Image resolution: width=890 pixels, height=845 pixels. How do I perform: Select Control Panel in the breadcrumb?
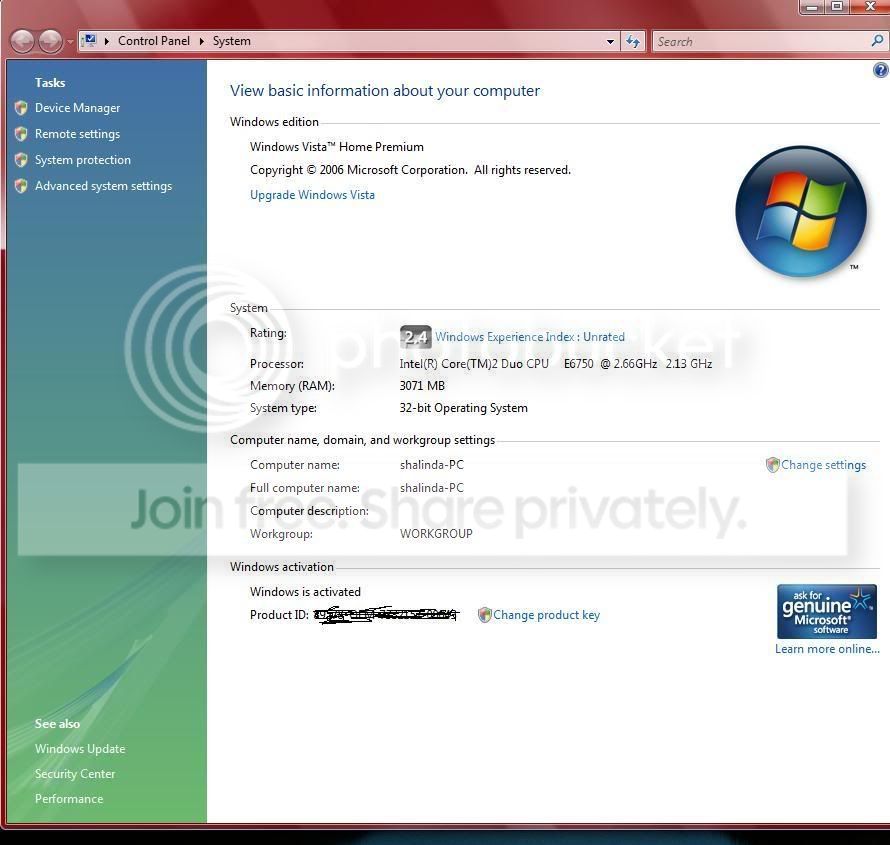154,41
